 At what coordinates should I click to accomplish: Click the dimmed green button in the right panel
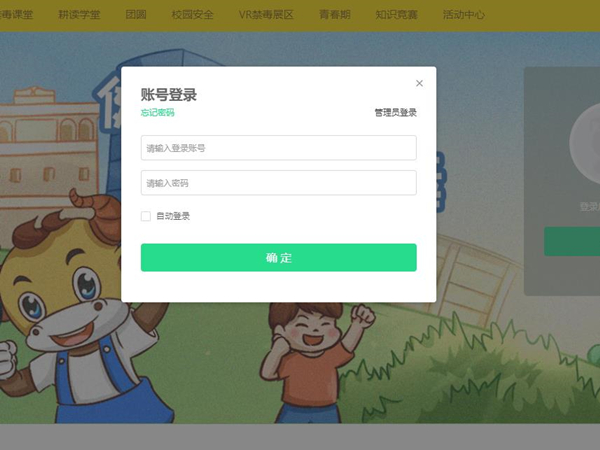point(572,241)
